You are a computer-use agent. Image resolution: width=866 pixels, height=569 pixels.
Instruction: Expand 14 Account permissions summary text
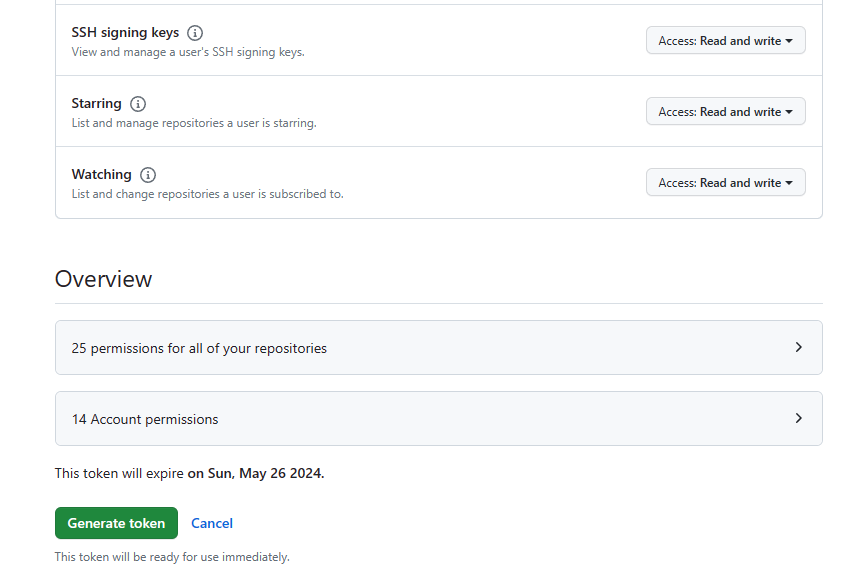(x=145, y=419)
